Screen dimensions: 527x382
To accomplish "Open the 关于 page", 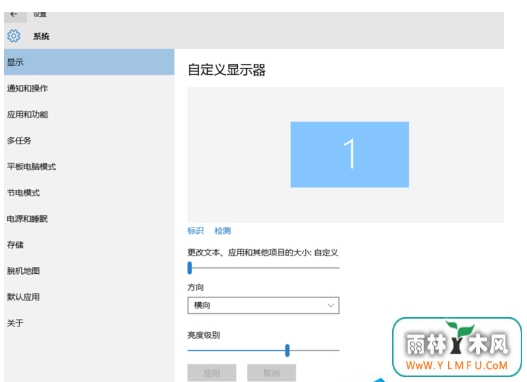I will (x=89, y=323).
